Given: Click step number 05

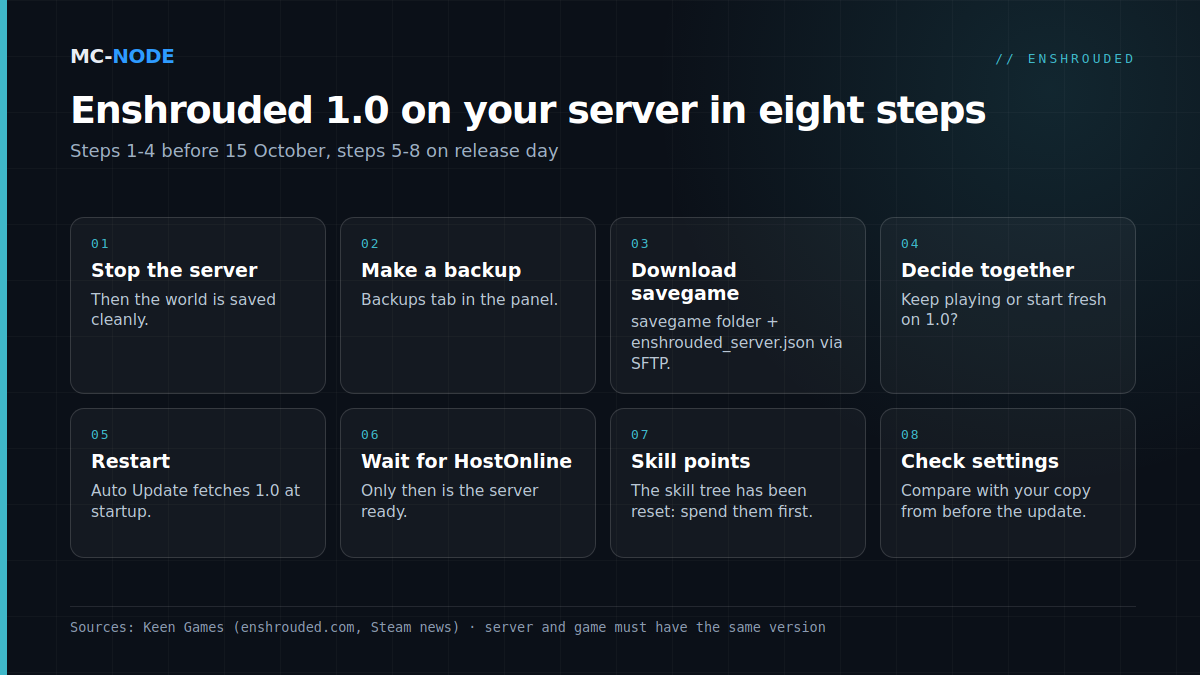Looking at the screenshot, I should 100,435.
